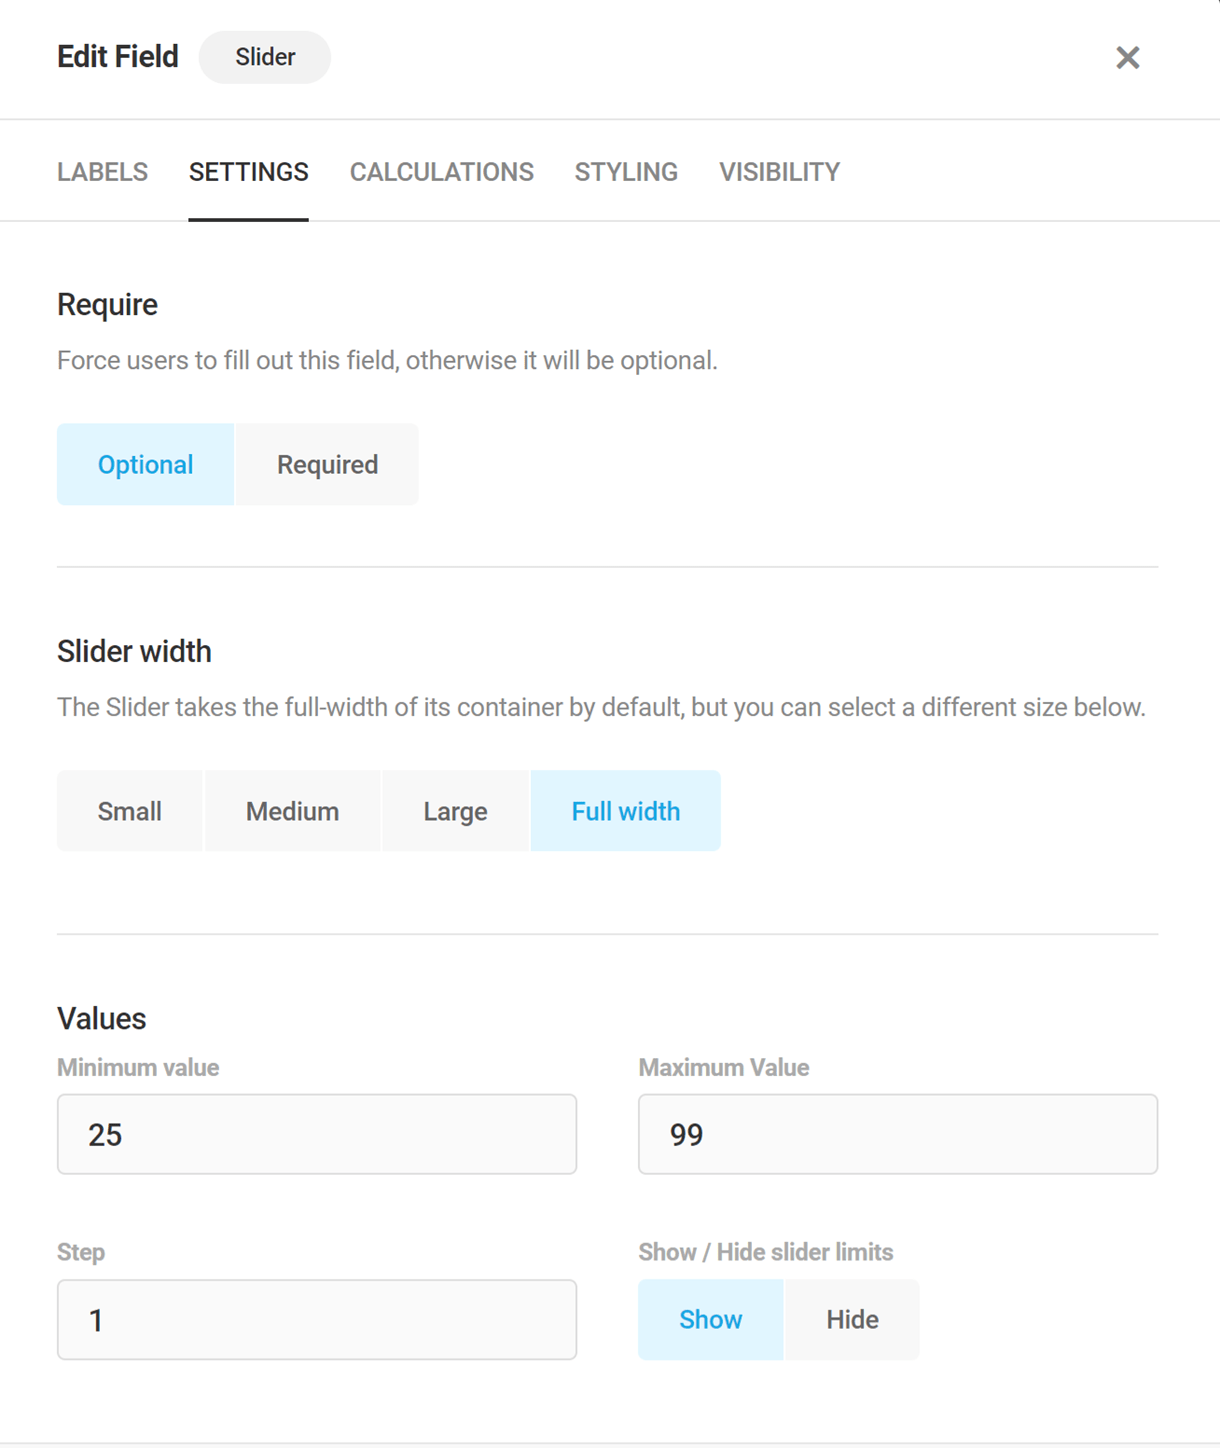Focus the Step input field
The width and height of the screenshot is (1220, 1448).
317,1320
